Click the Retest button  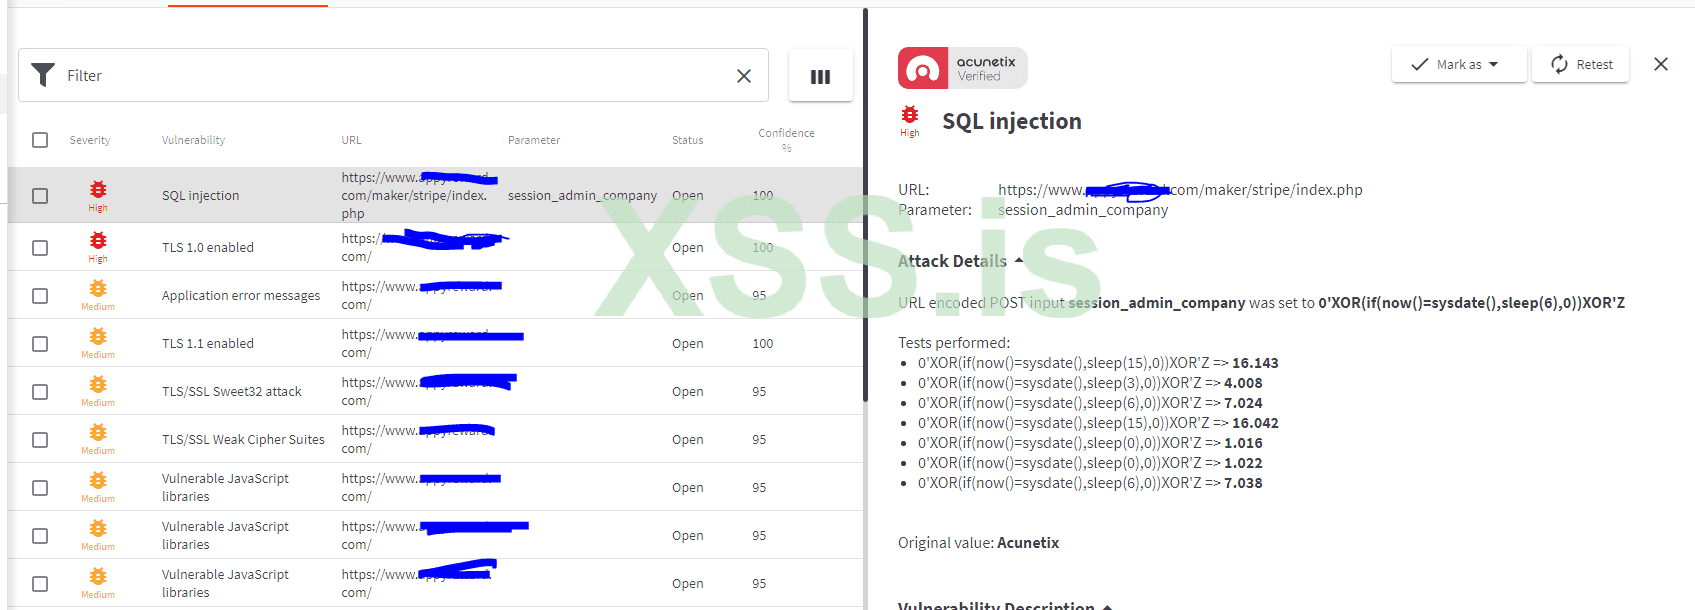tap(1580, 64)
